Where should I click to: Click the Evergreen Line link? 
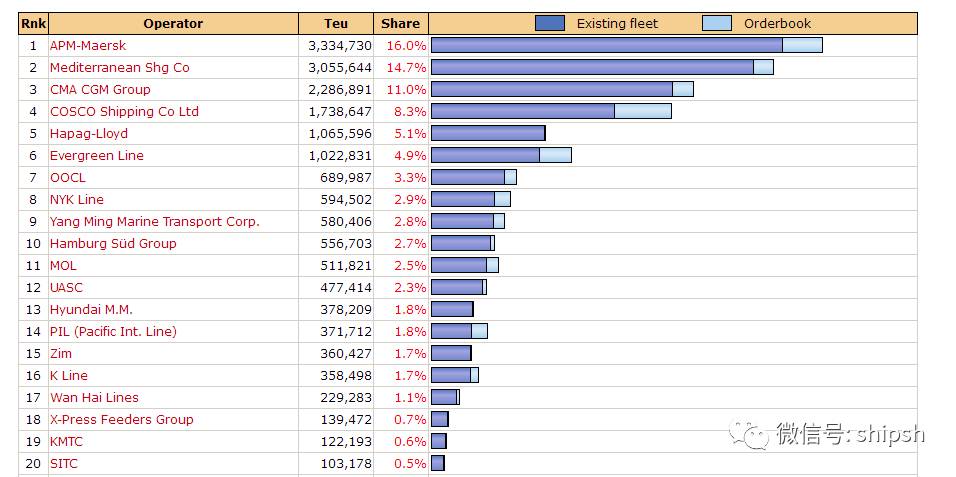97,156
